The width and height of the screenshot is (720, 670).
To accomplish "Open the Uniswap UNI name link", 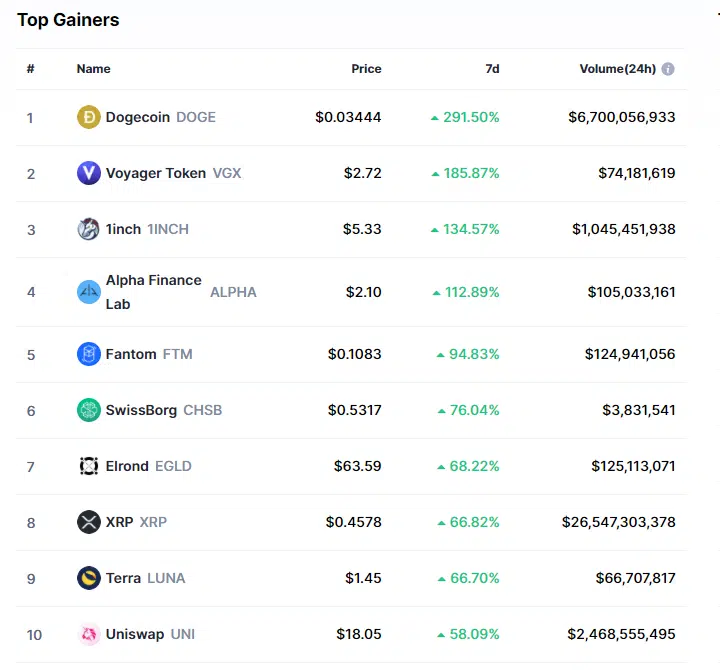I will [150, 634].
